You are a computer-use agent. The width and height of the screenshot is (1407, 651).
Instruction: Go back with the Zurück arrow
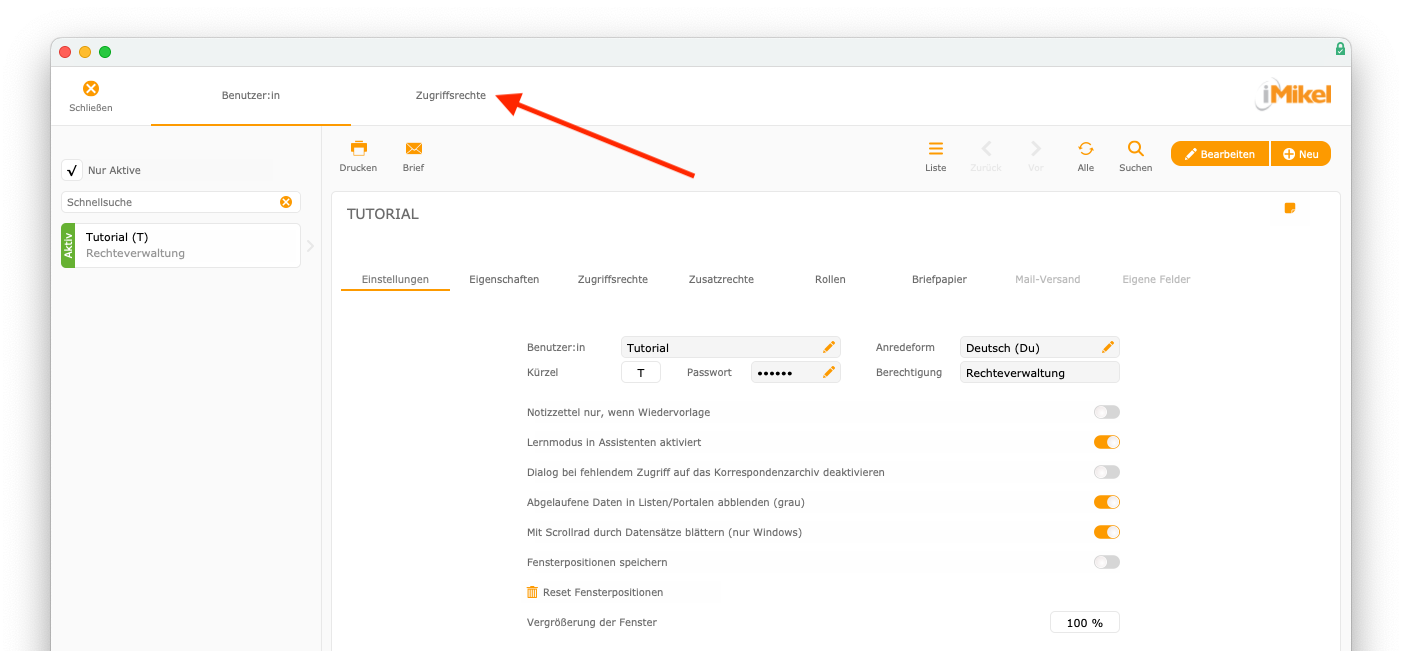[x=985, y=148]
